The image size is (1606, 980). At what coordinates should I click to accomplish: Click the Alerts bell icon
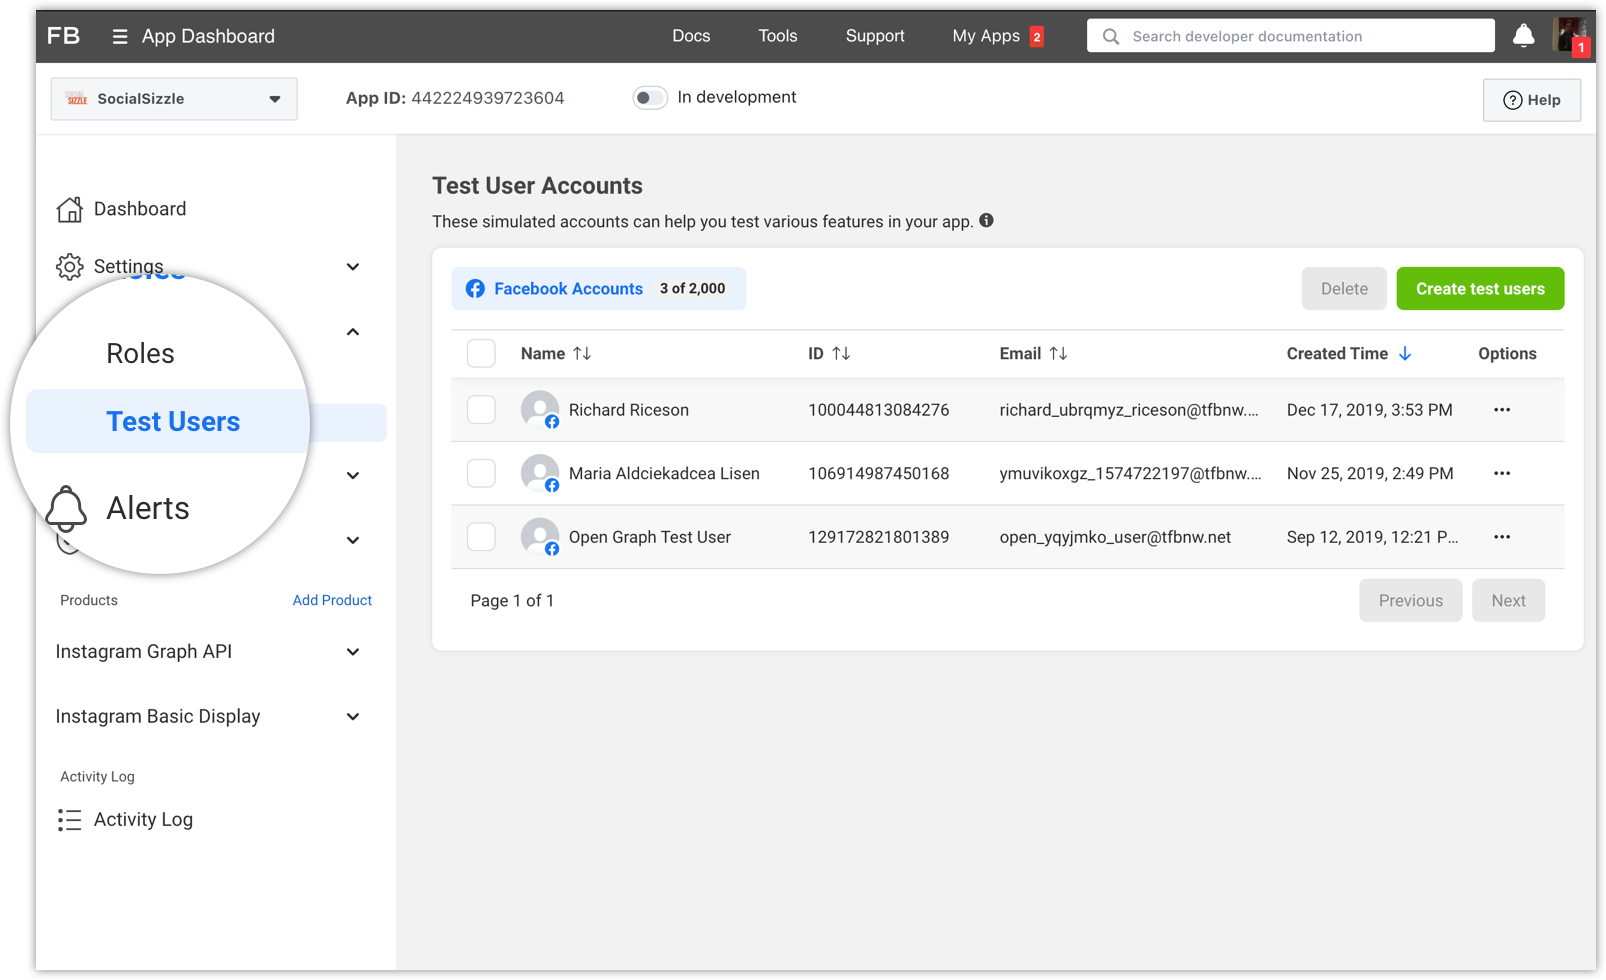[x=66, y=508]
